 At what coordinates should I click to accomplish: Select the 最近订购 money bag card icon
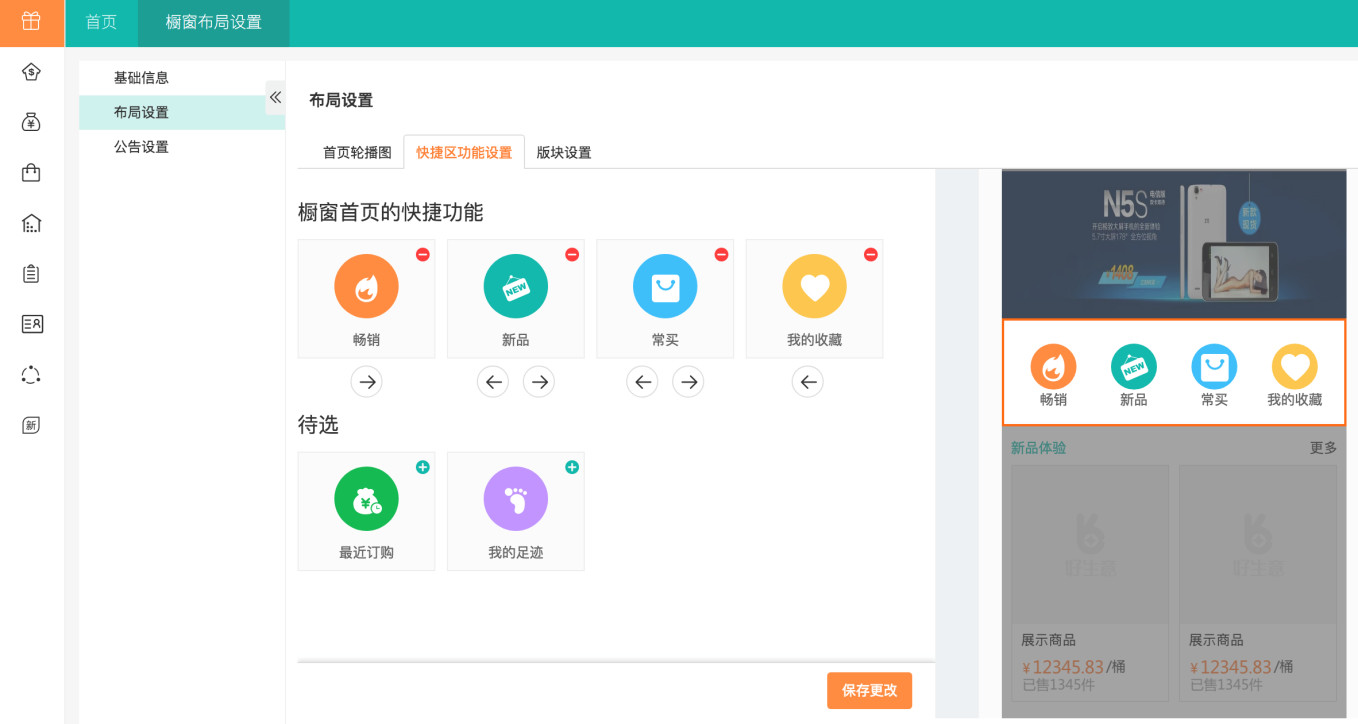tap(366, 498)
